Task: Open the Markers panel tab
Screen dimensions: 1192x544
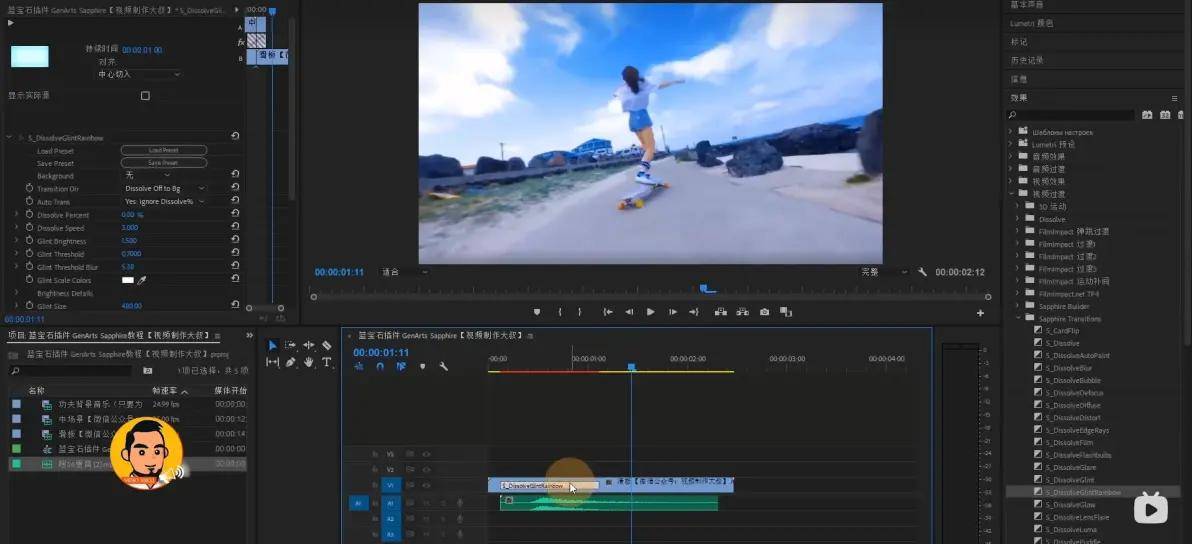Action: click(1019, 42)
